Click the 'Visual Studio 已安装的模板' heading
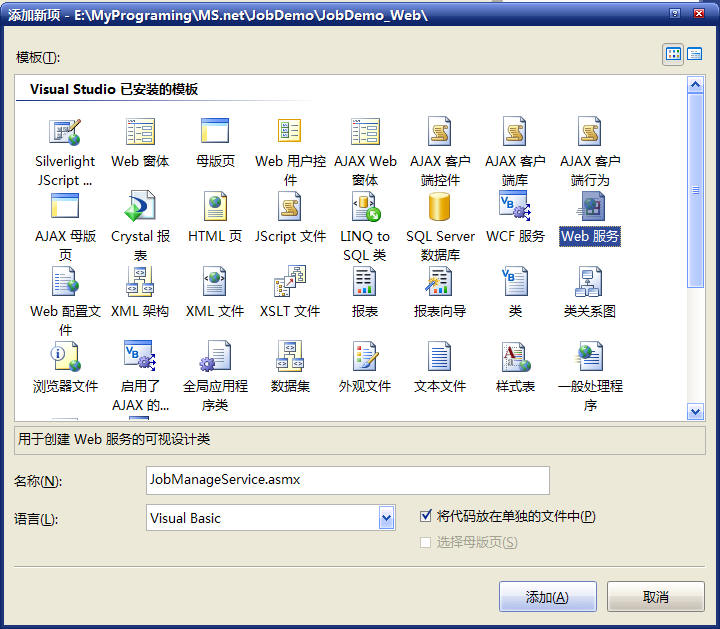 coord(114,89)
